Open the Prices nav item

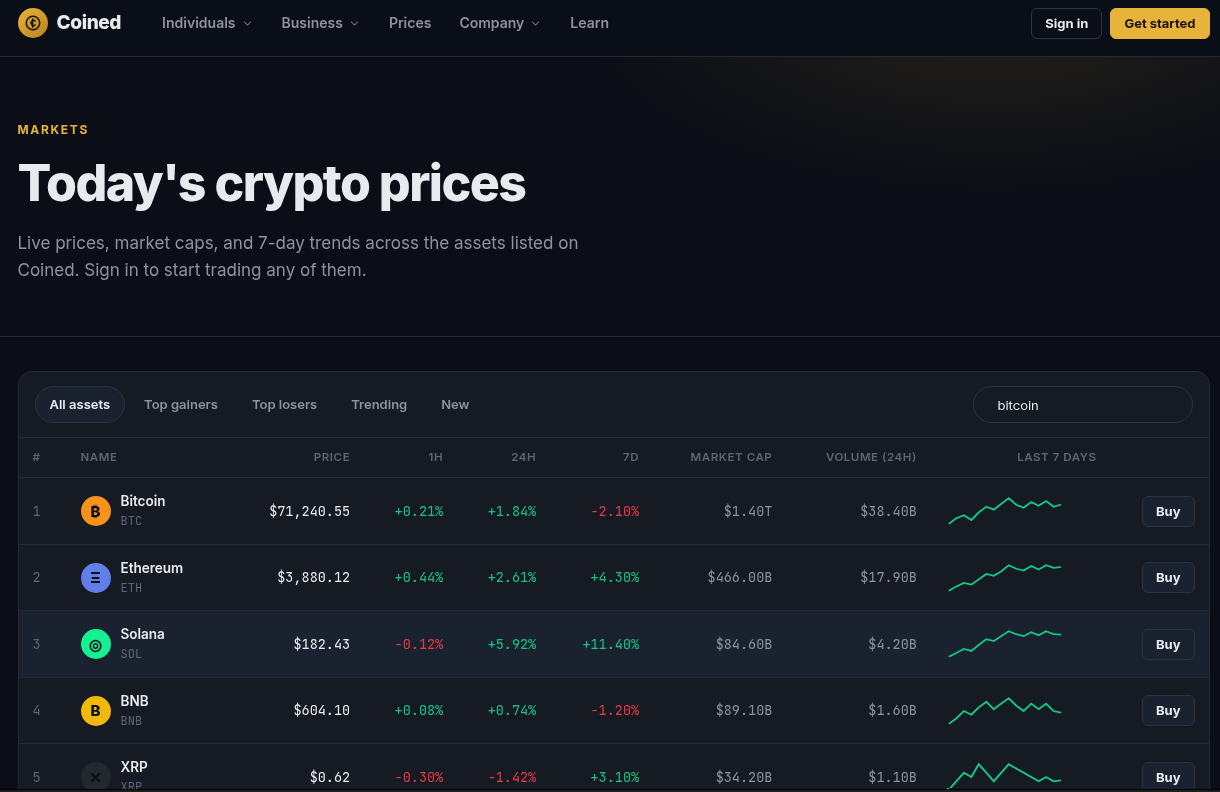tap(410, 23)
